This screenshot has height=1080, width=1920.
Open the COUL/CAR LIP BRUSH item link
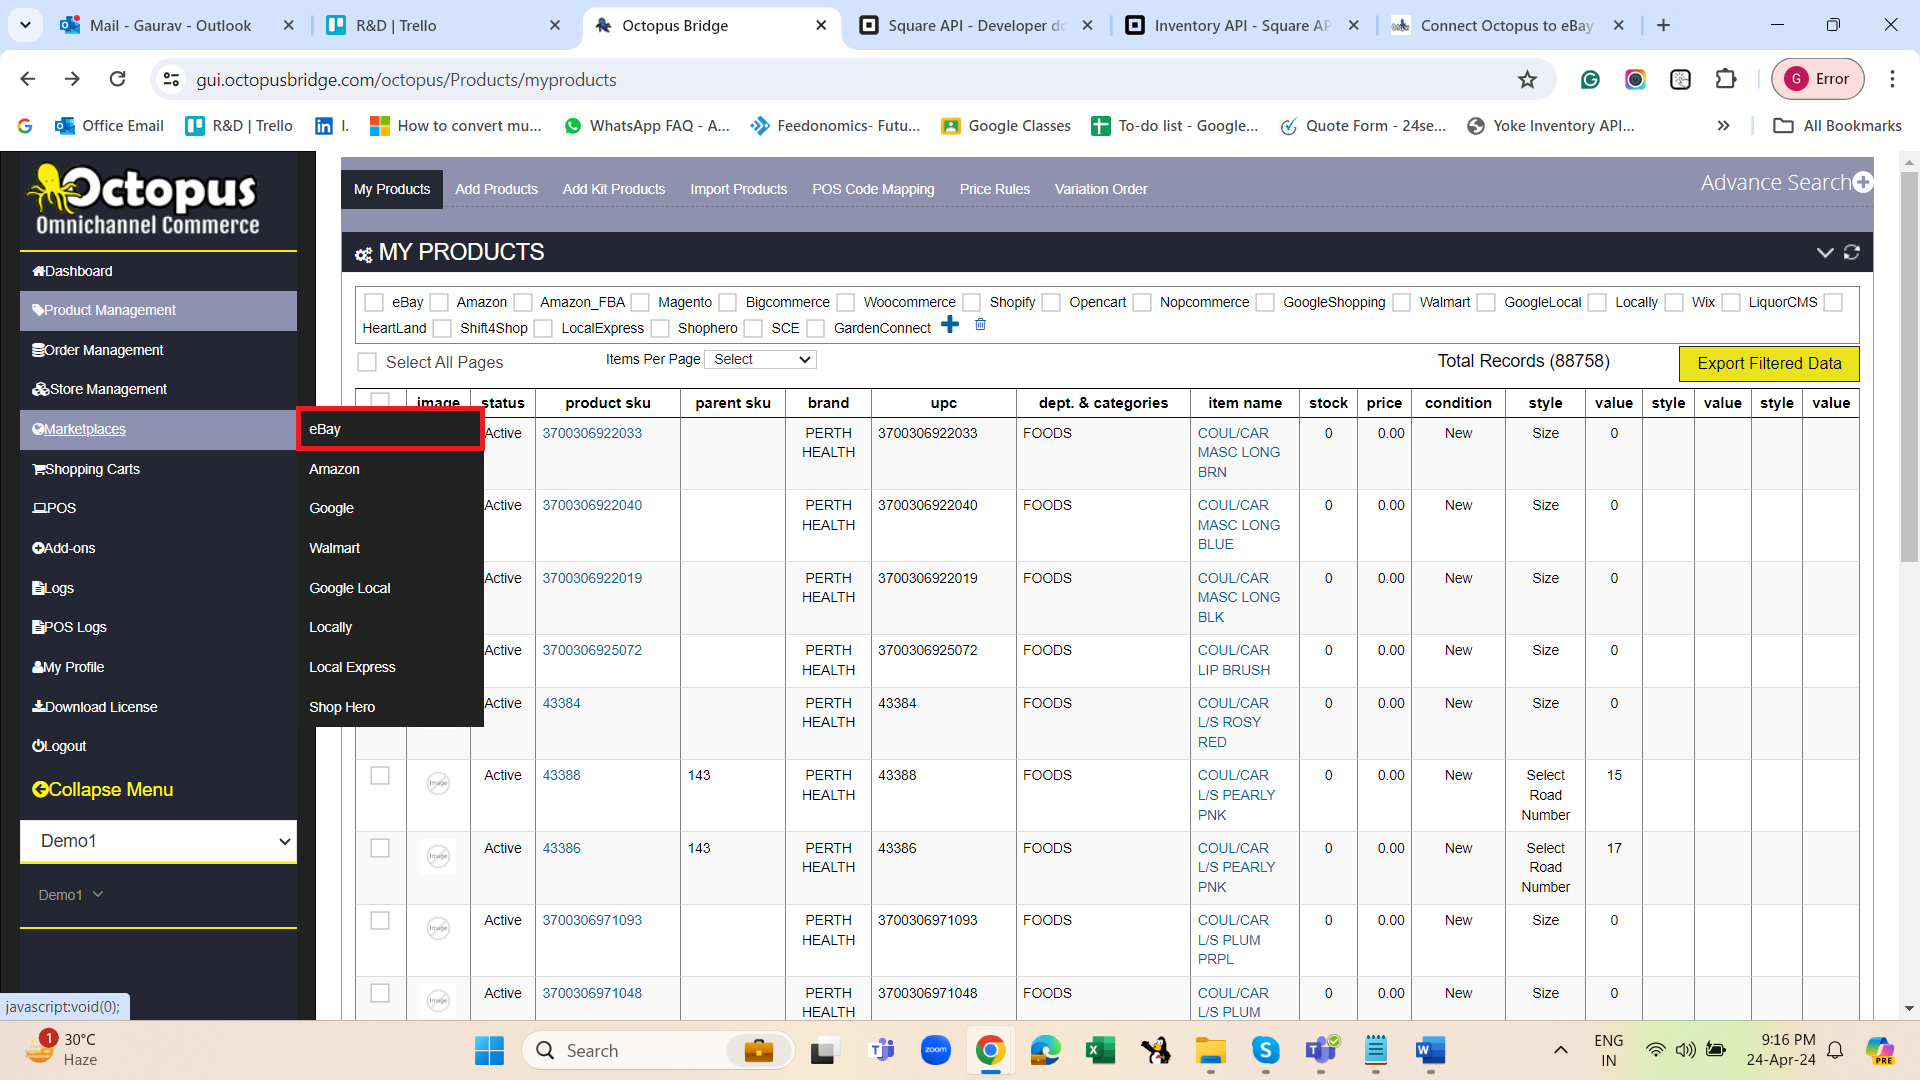pyautogui.click(x=1234, y=661)
